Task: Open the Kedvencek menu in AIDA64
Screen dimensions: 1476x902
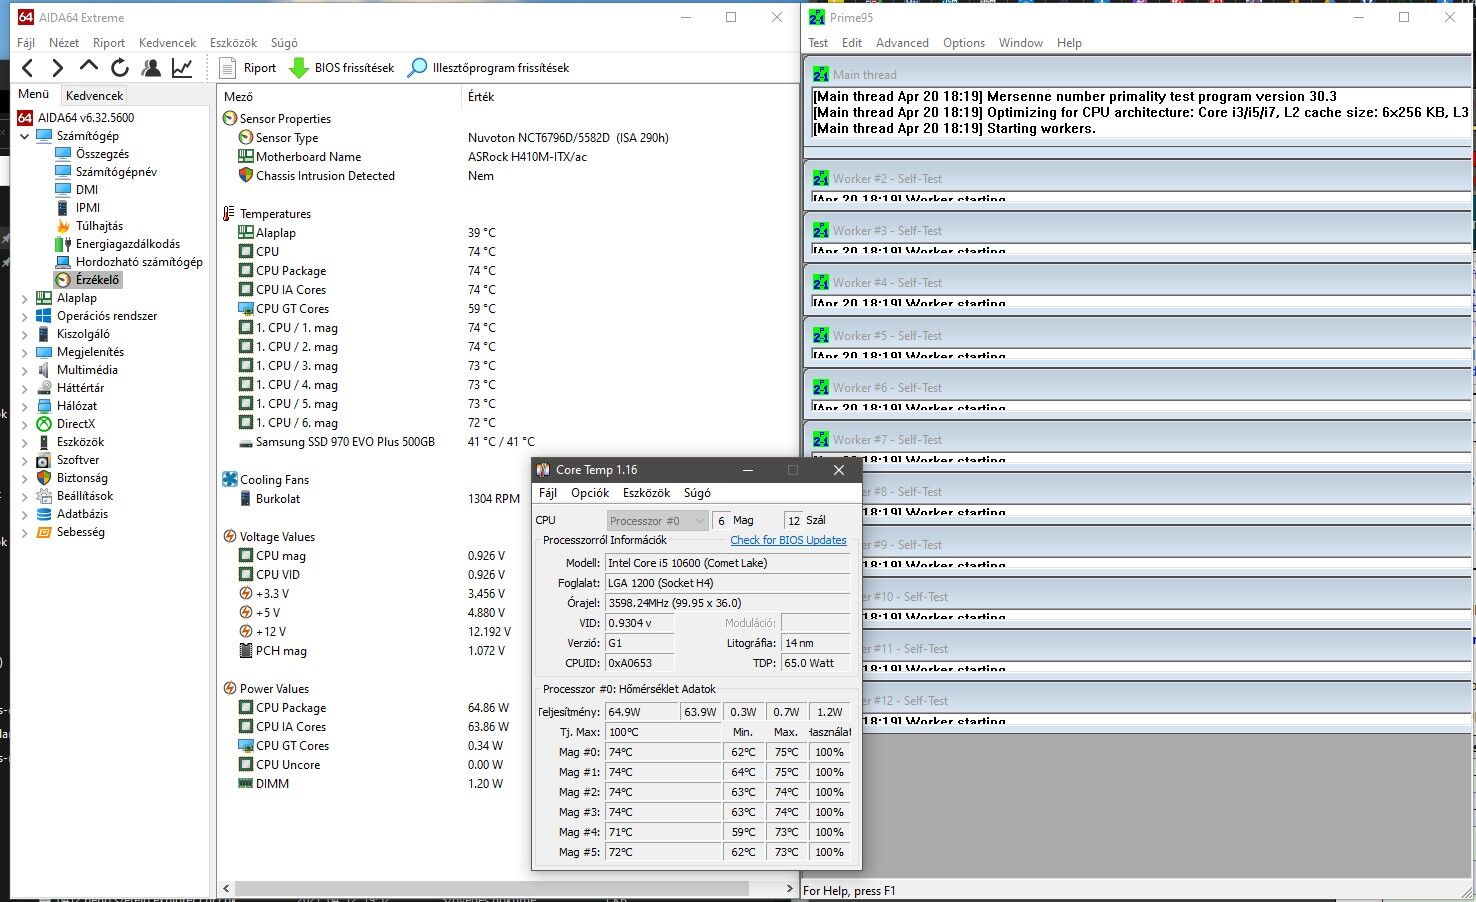Action: click(x=167, y=43)
